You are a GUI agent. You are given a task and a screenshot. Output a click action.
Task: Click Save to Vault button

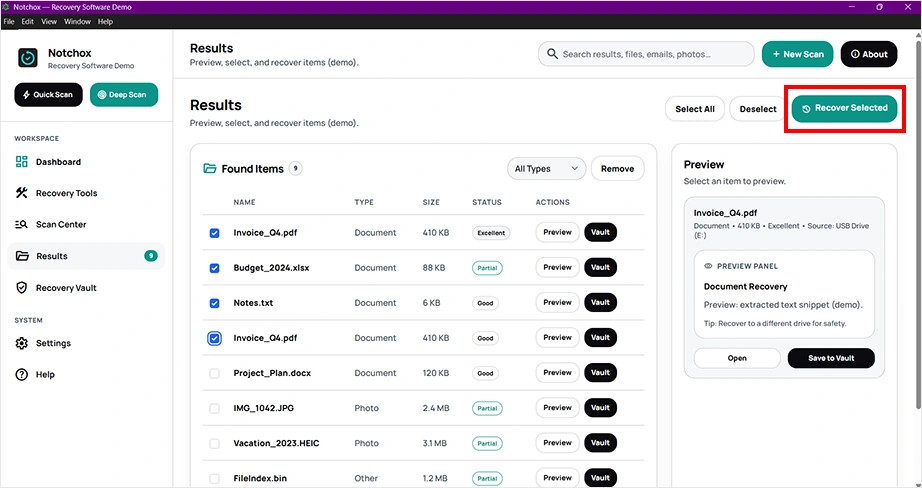[x=831, y=358]
